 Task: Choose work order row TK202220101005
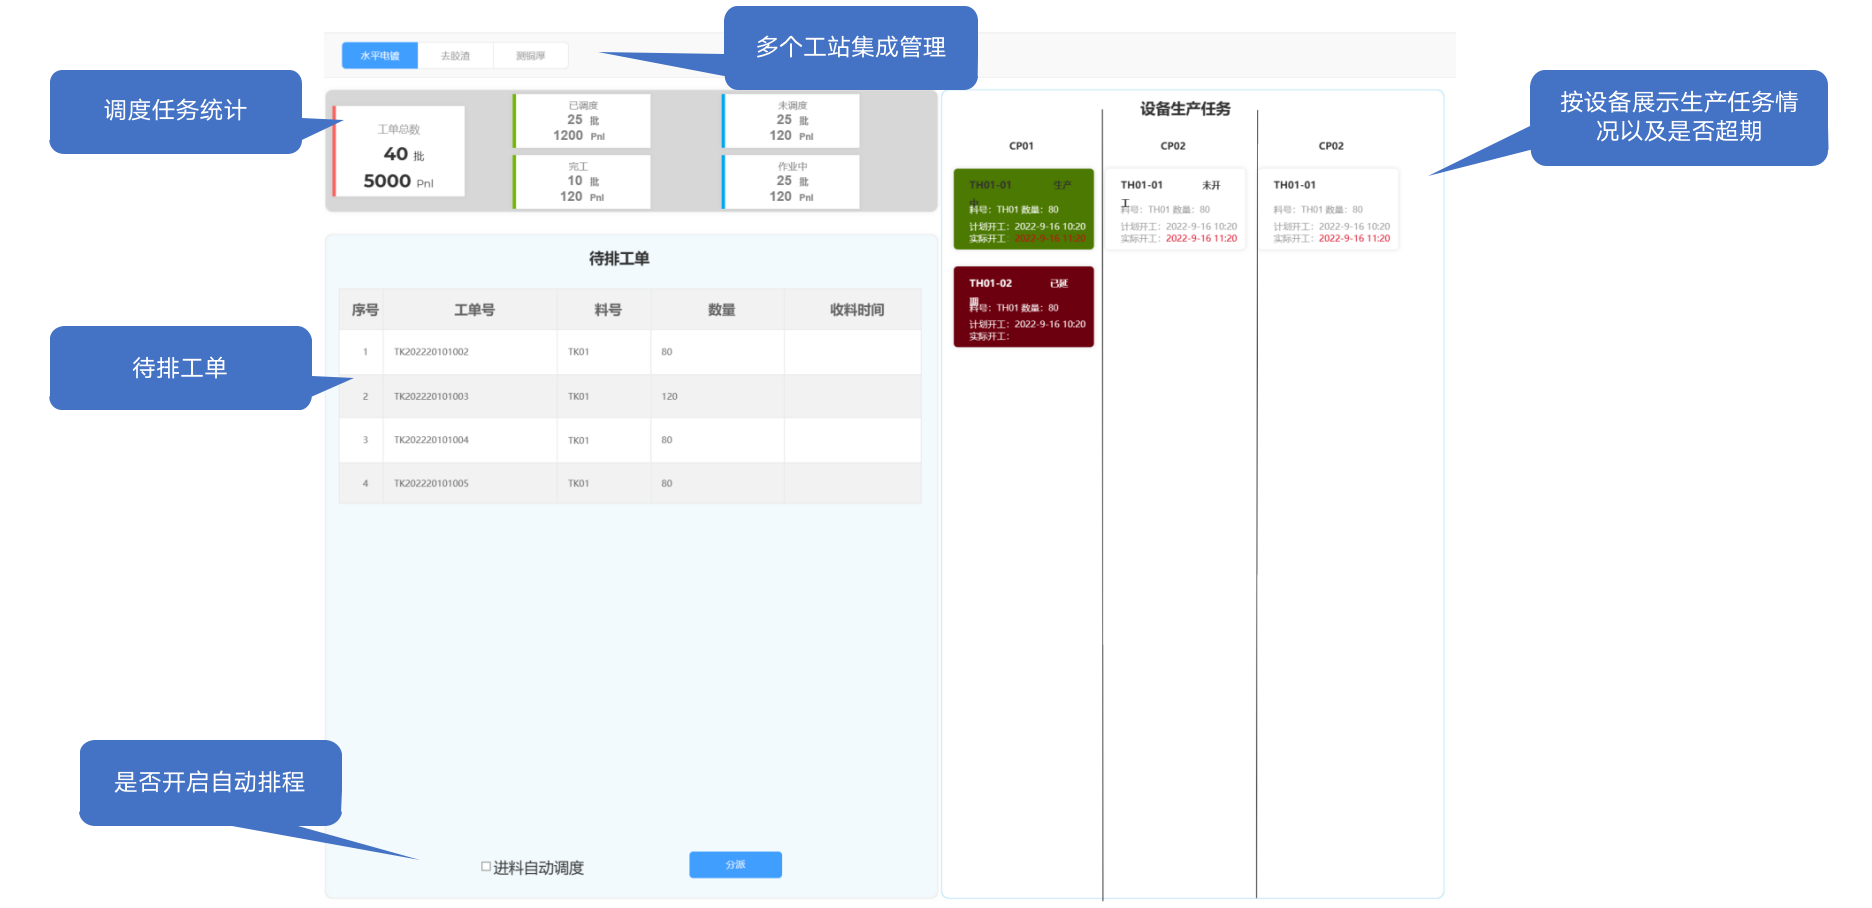[x=431, y=484]
